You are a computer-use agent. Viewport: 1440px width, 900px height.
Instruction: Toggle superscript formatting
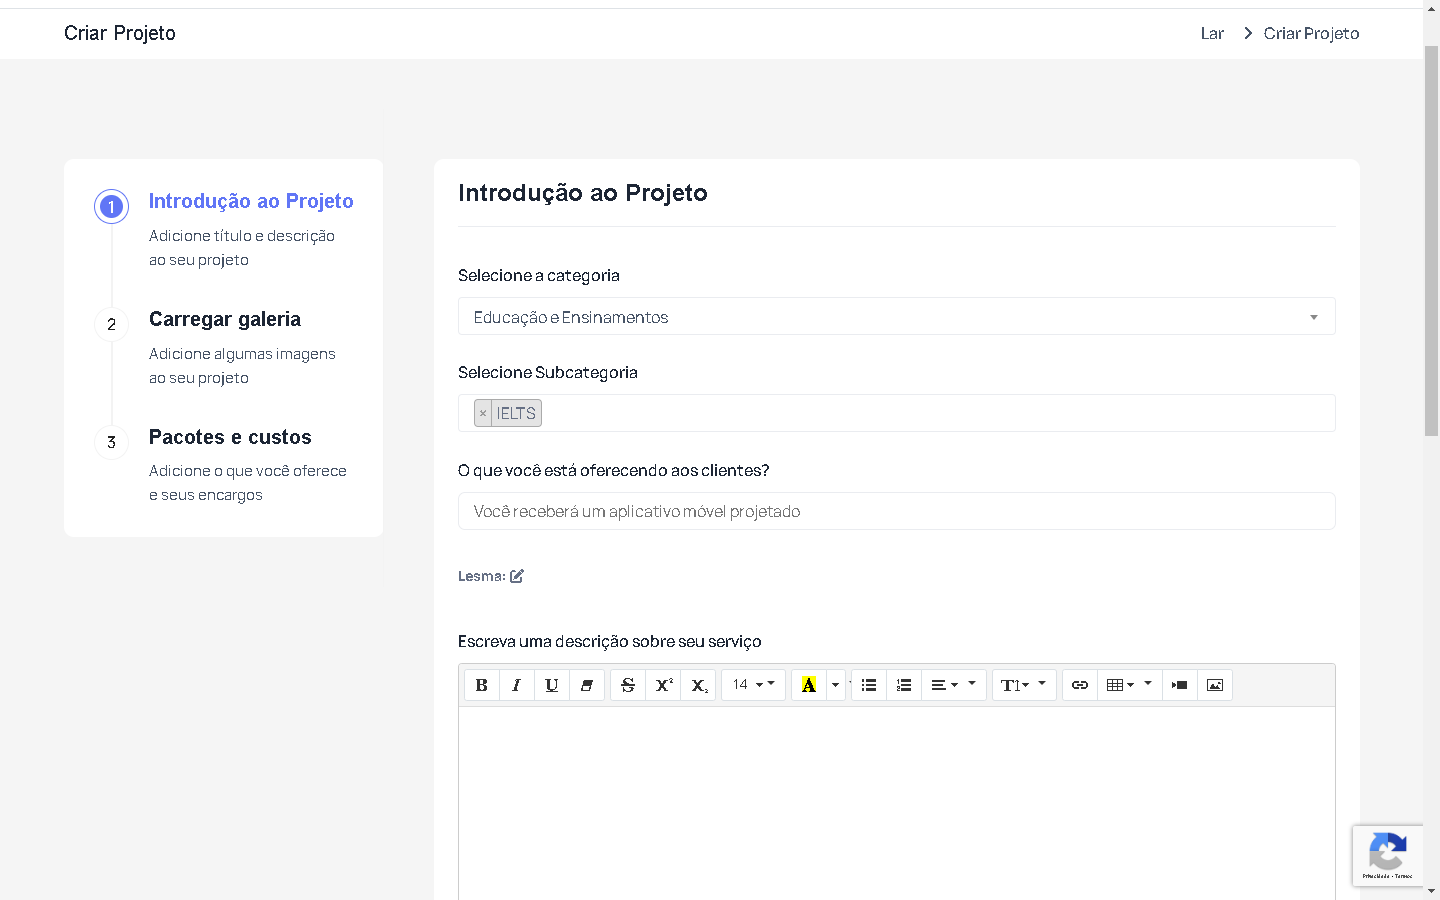click(663, 685)
